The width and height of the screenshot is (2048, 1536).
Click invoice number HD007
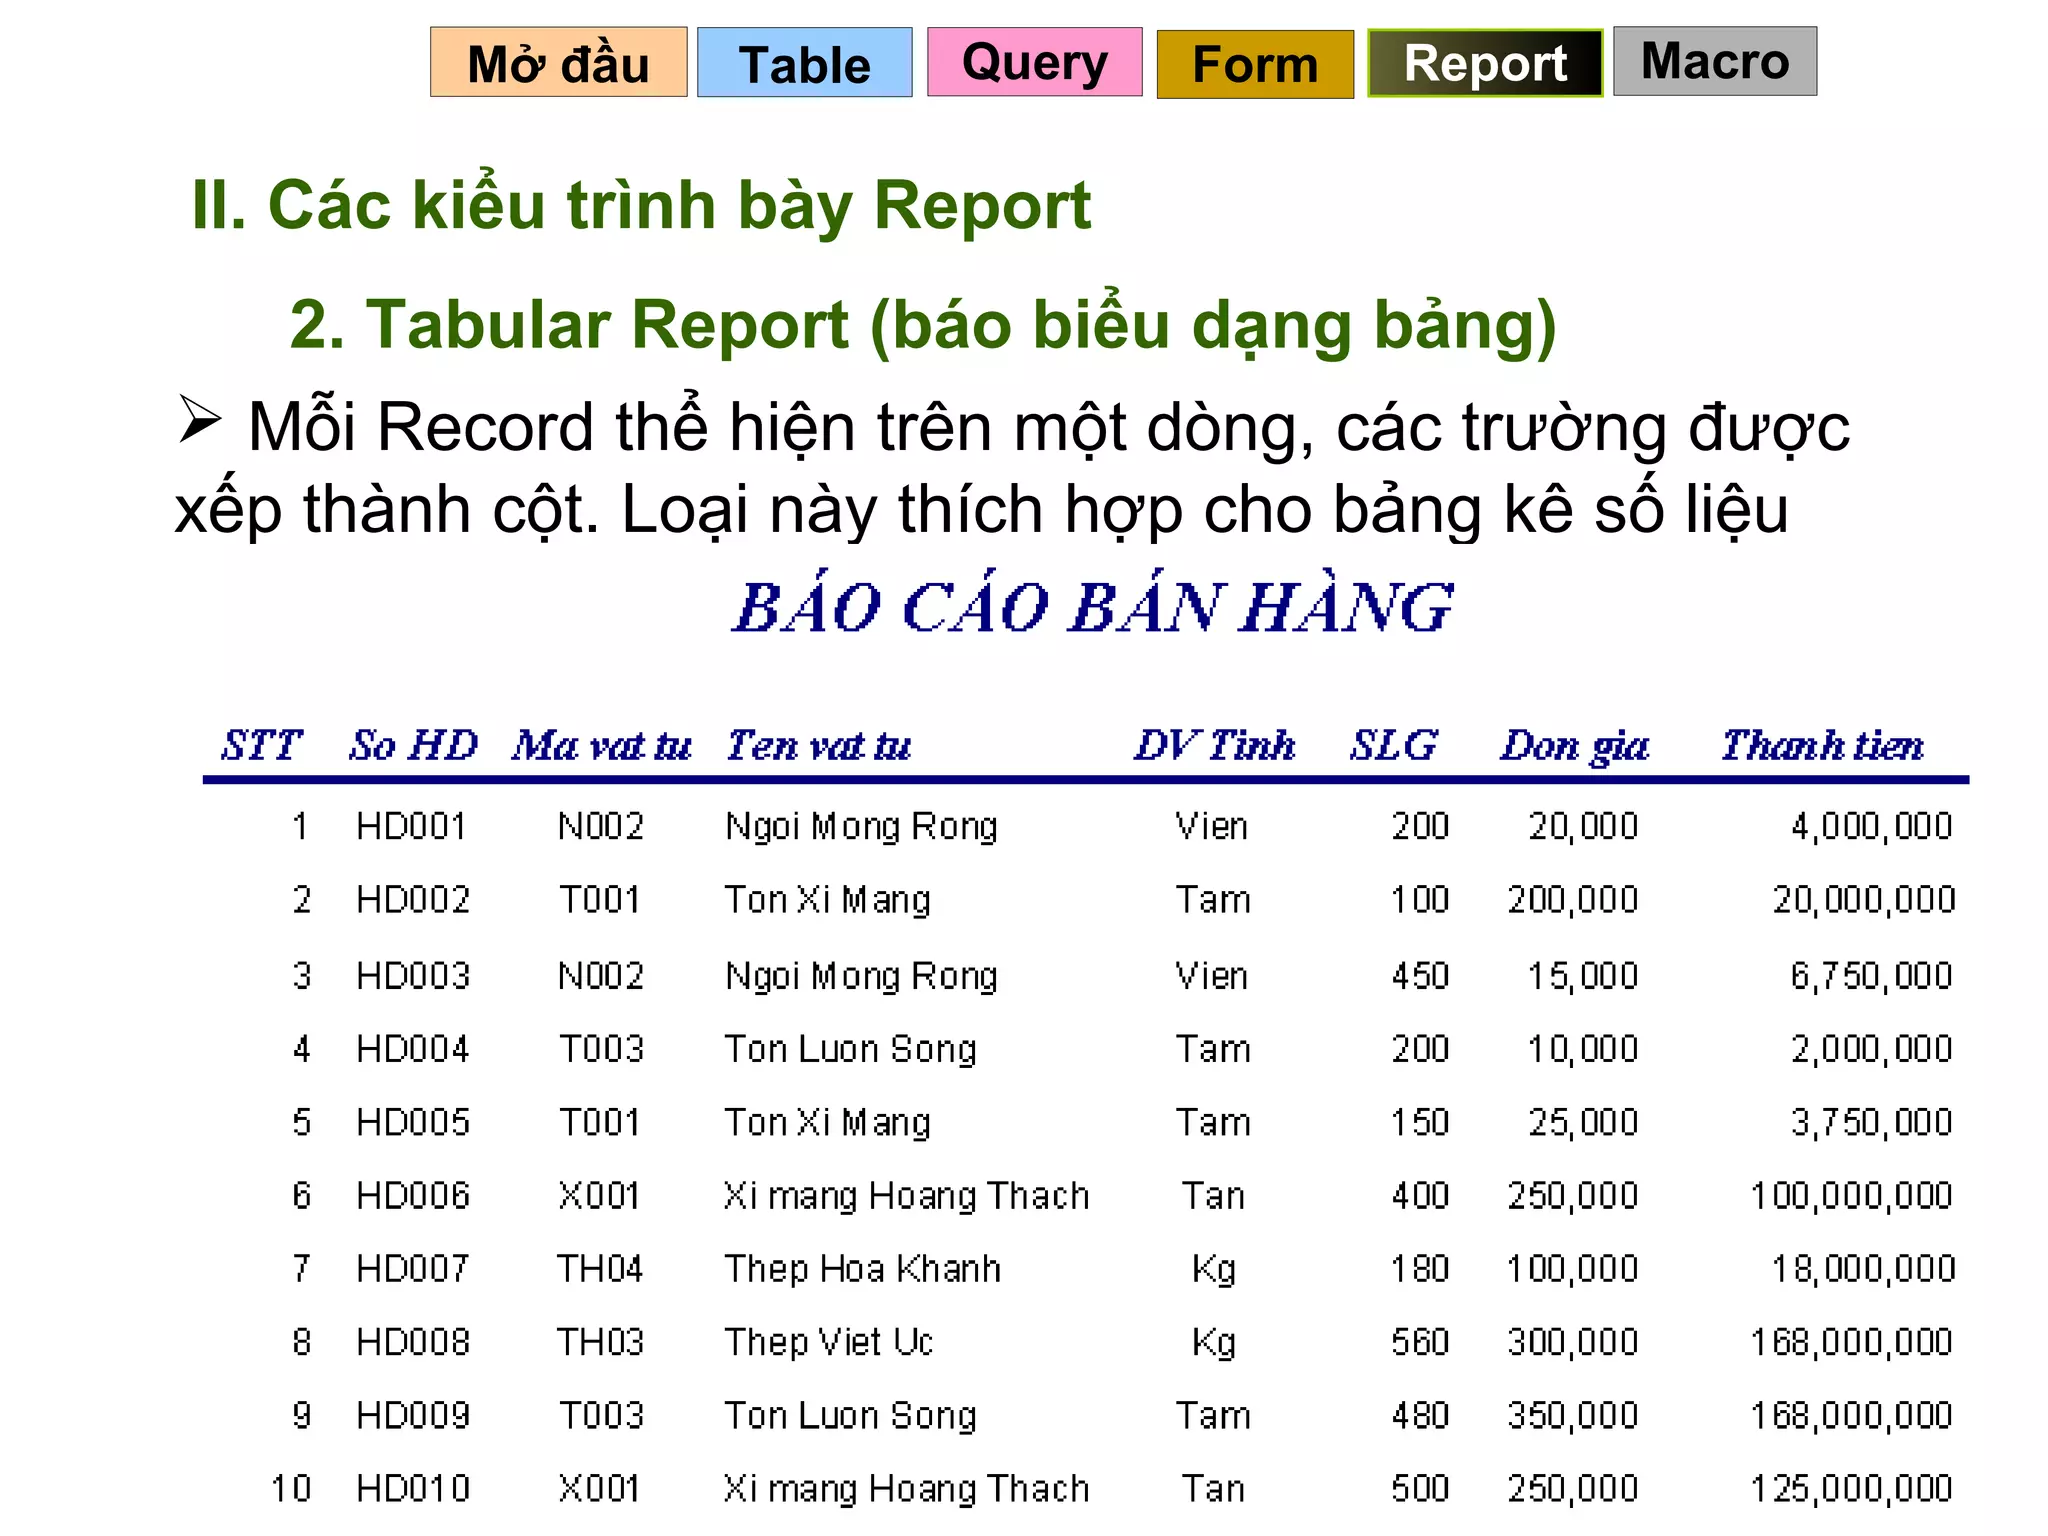click(x=412, y=1268)
